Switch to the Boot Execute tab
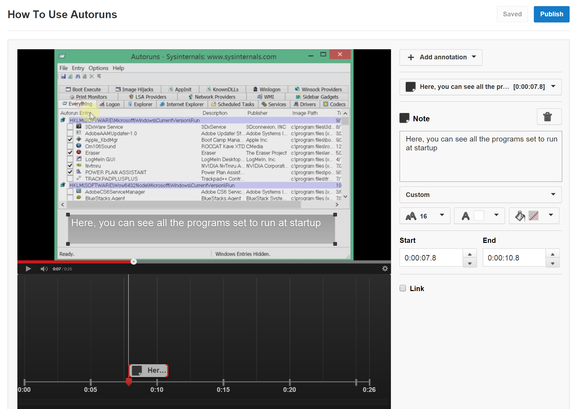 tap(83, 89)
